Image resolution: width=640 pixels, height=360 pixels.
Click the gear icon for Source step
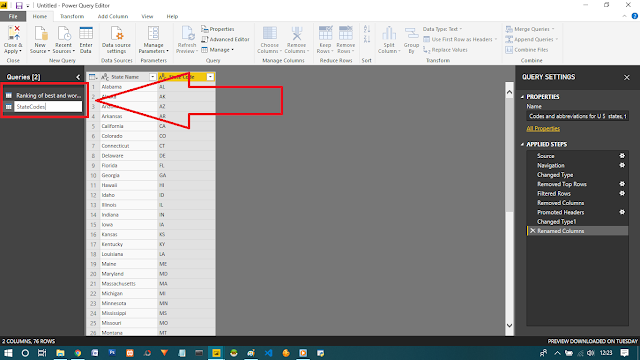click(x=622, y=156)
